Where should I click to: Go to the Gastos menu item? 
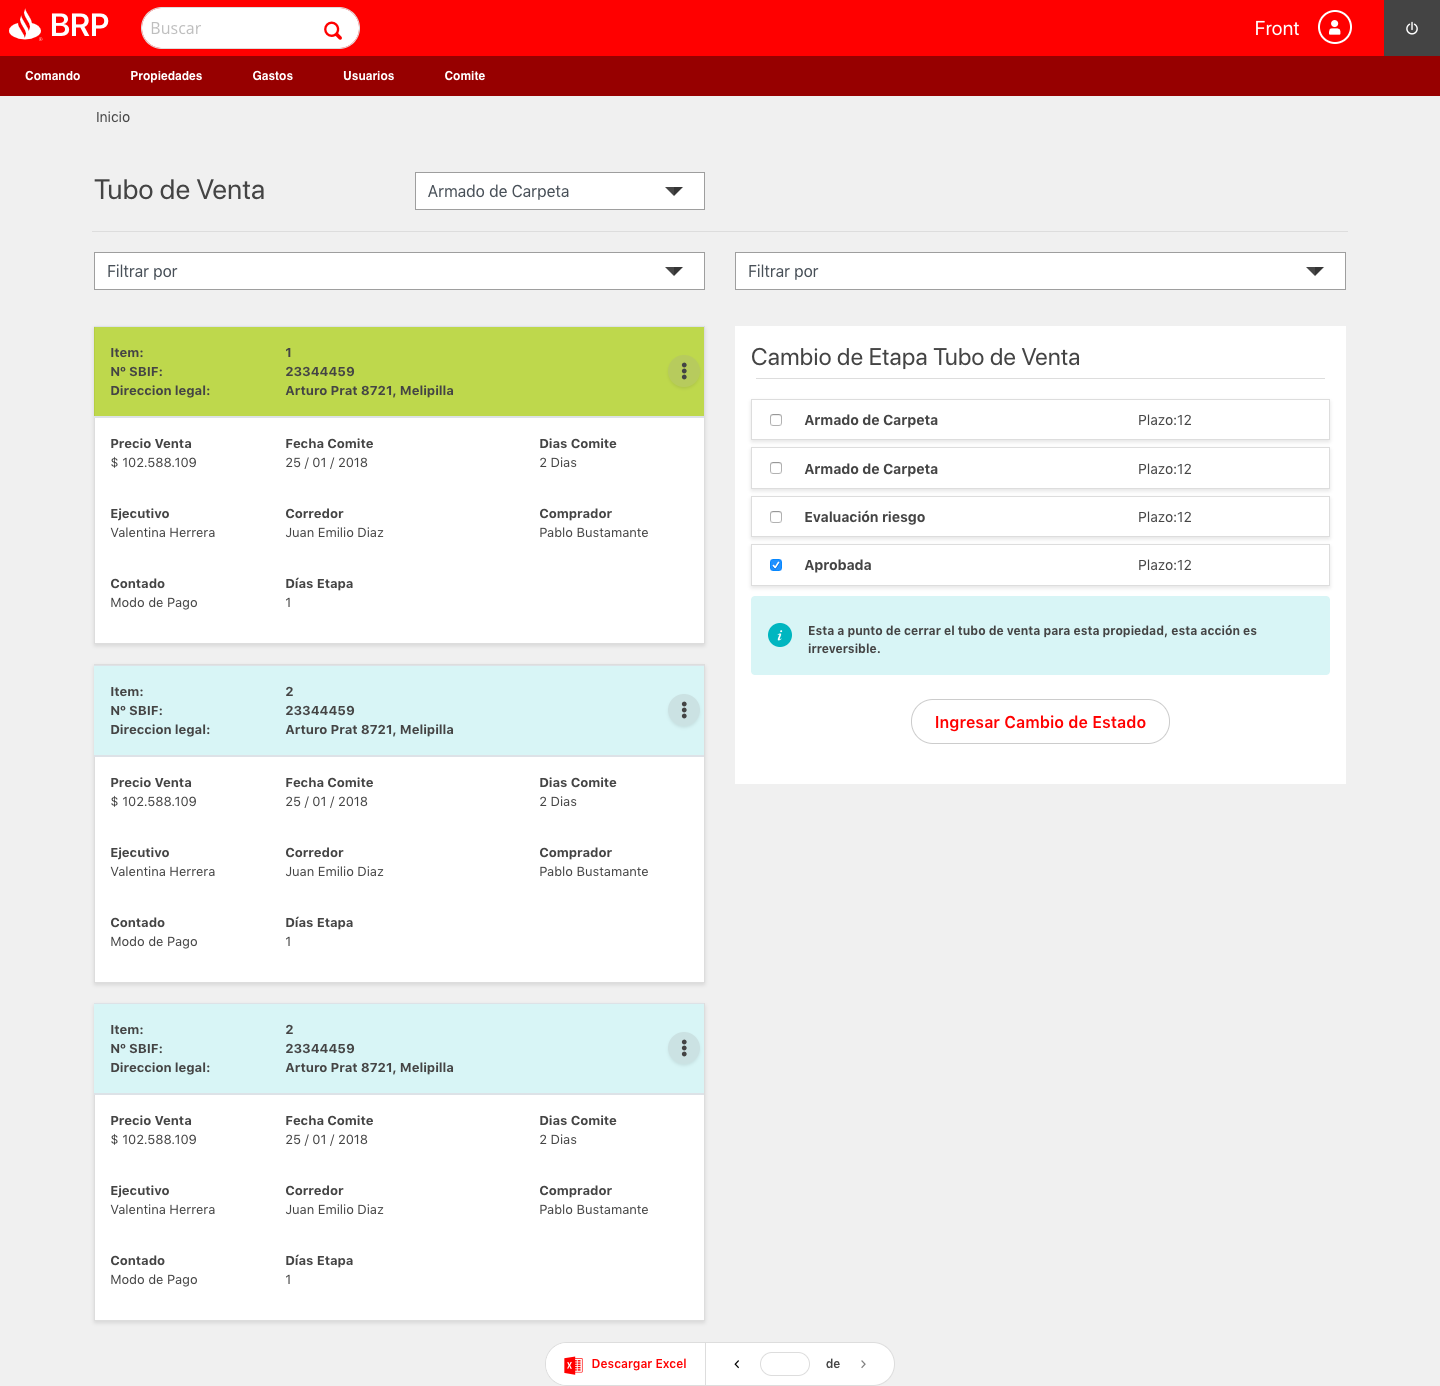point(272,76)
